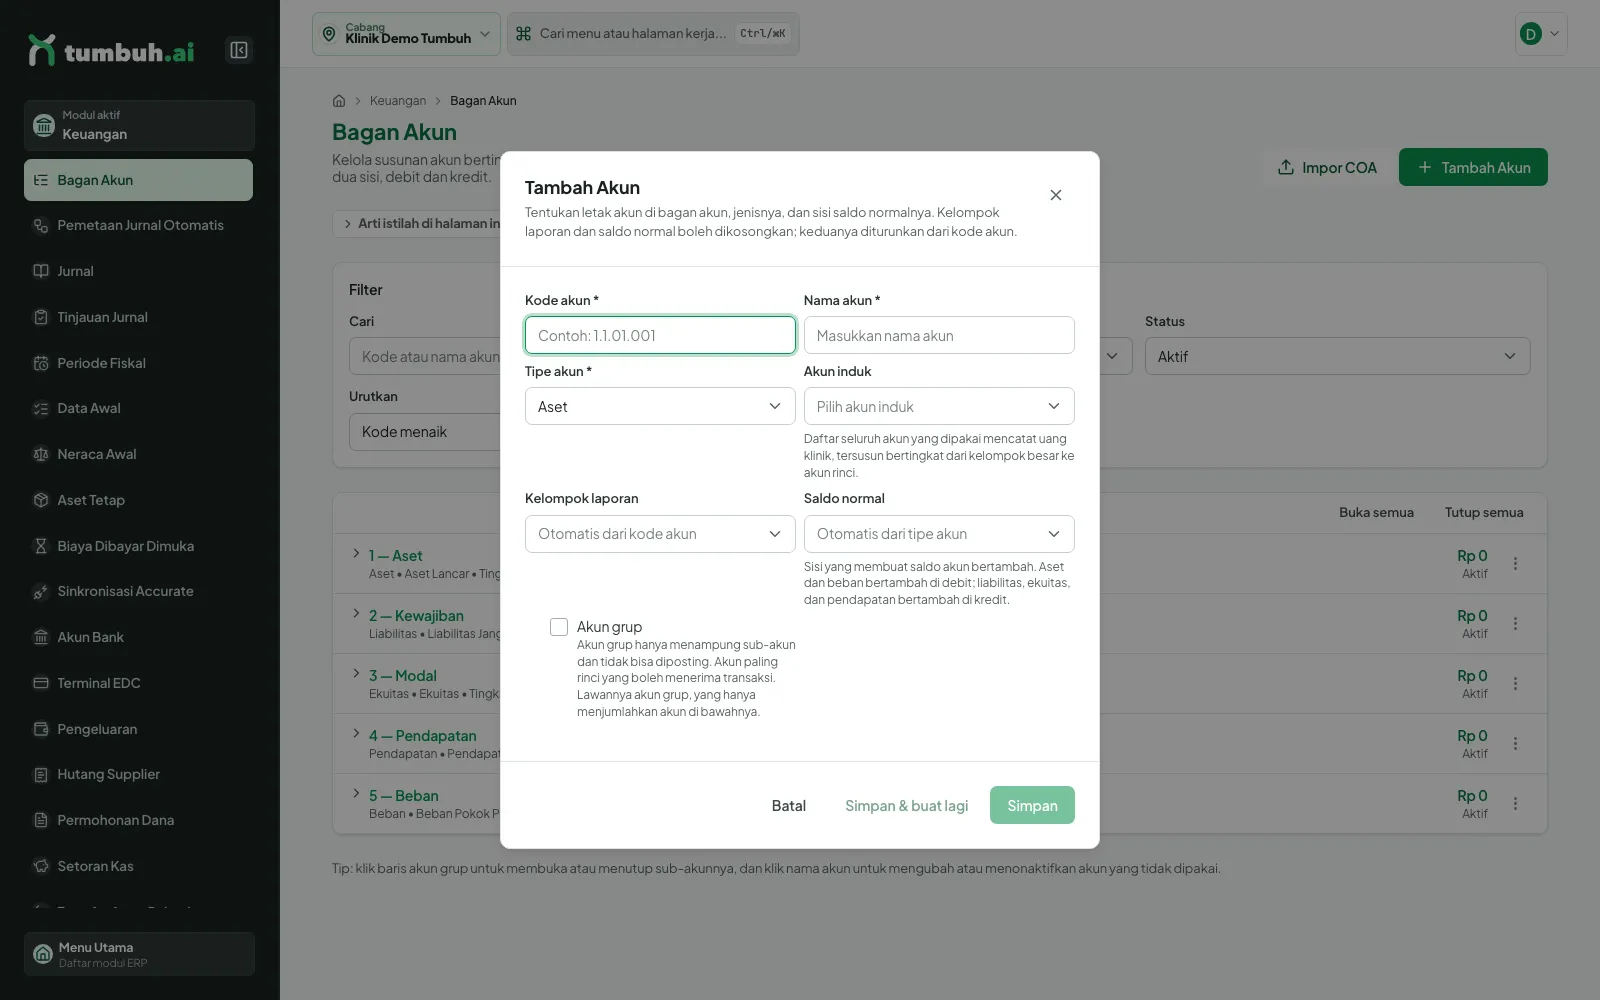Click the Data Awal sidebar icon
Image resolution: width=1600 pixels, height=1000 pixels.
click(x=41, y=408)
